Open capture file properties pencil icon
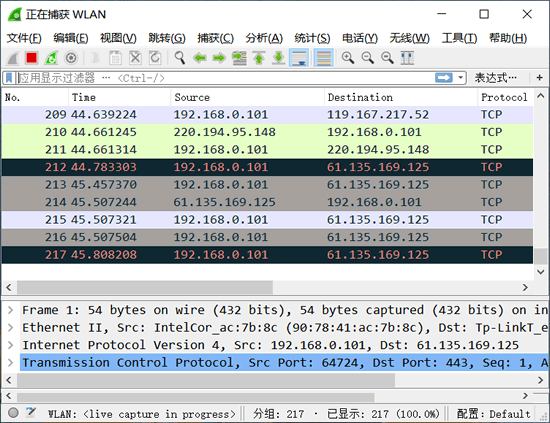Viewport: 550px width, 423px height. (31, 413)
